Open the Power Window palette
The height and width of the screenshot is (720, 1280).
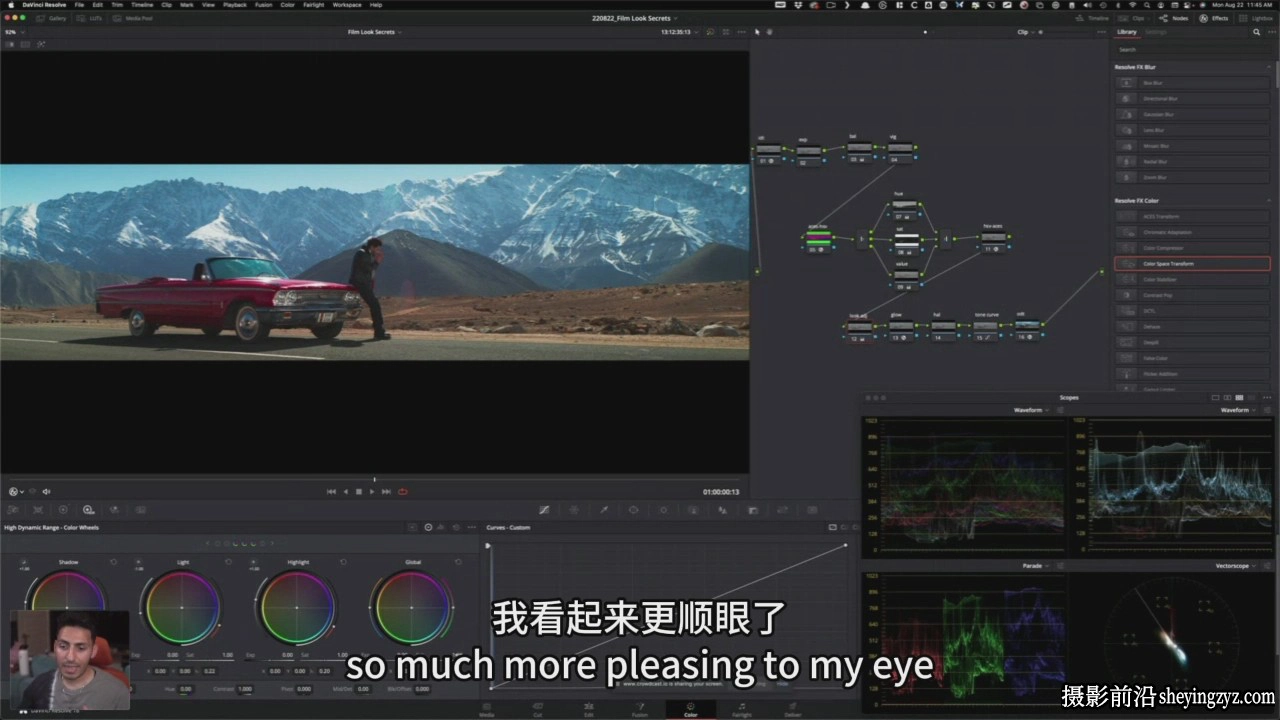(x=633, y=510)
